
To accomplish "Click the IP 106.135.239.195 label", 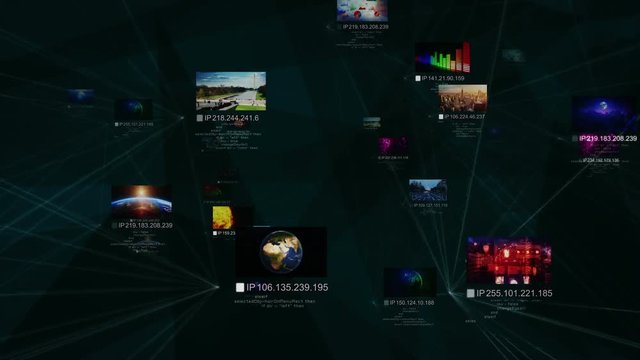I will (x=287, y=287).
